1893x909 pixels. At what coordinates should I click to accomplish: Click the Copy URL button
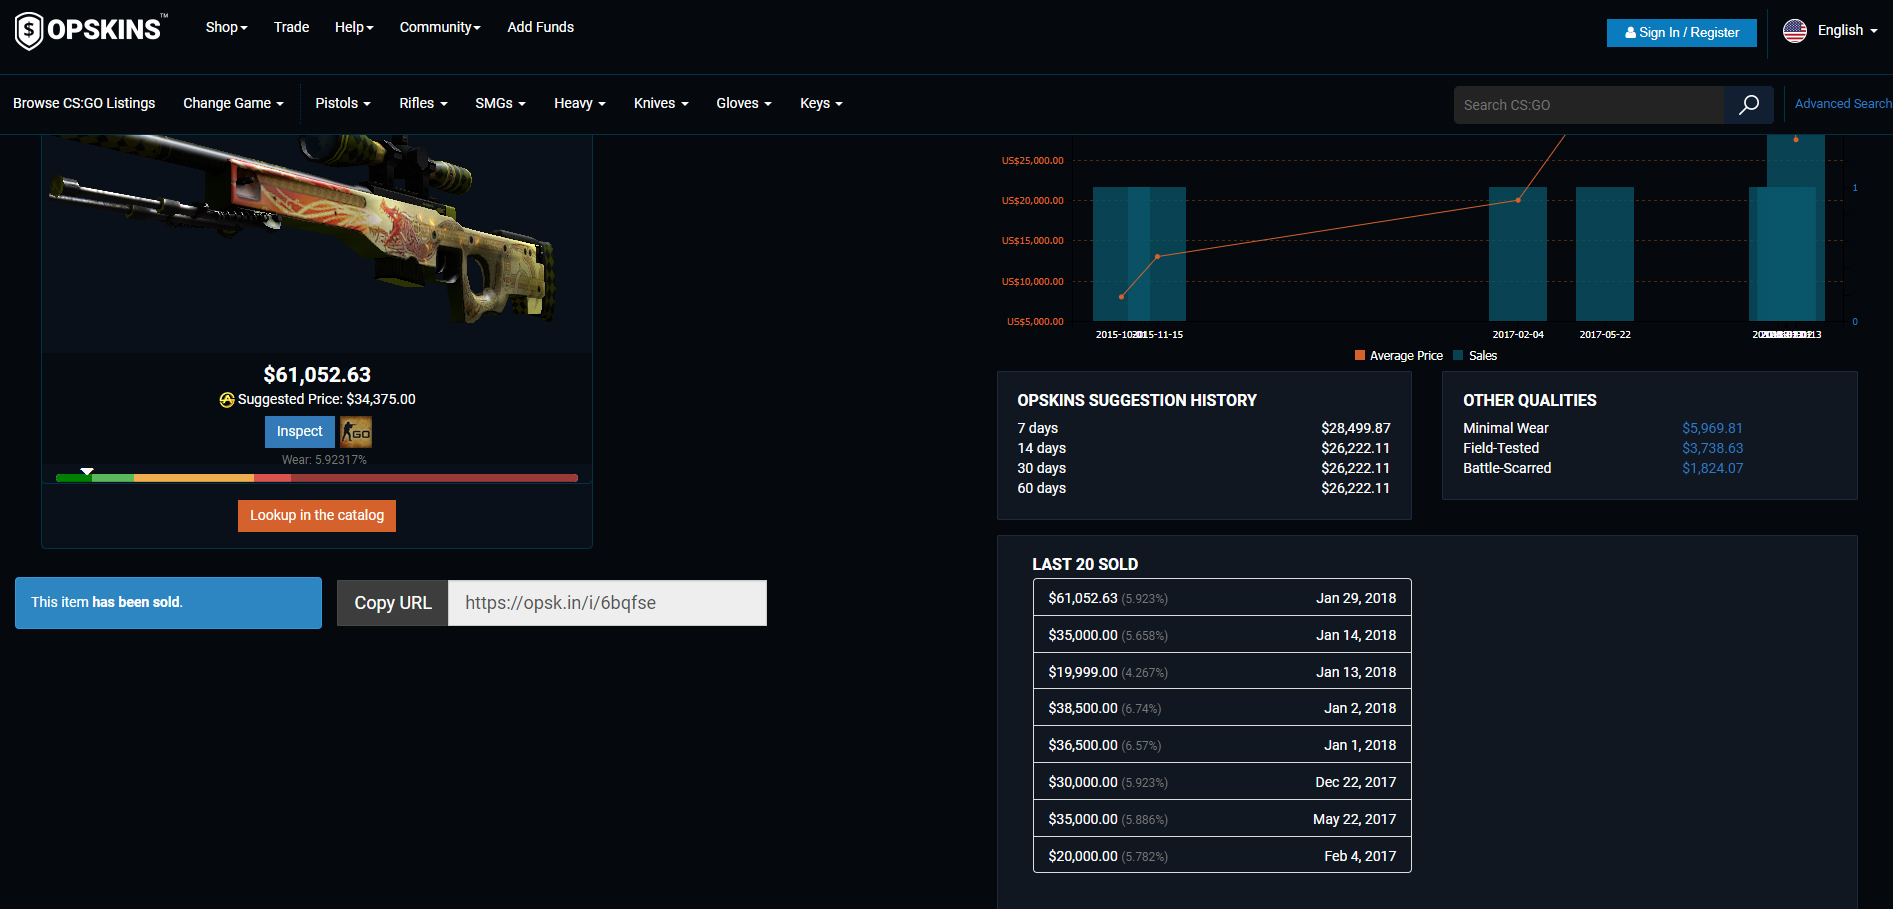tap(393, 603)
